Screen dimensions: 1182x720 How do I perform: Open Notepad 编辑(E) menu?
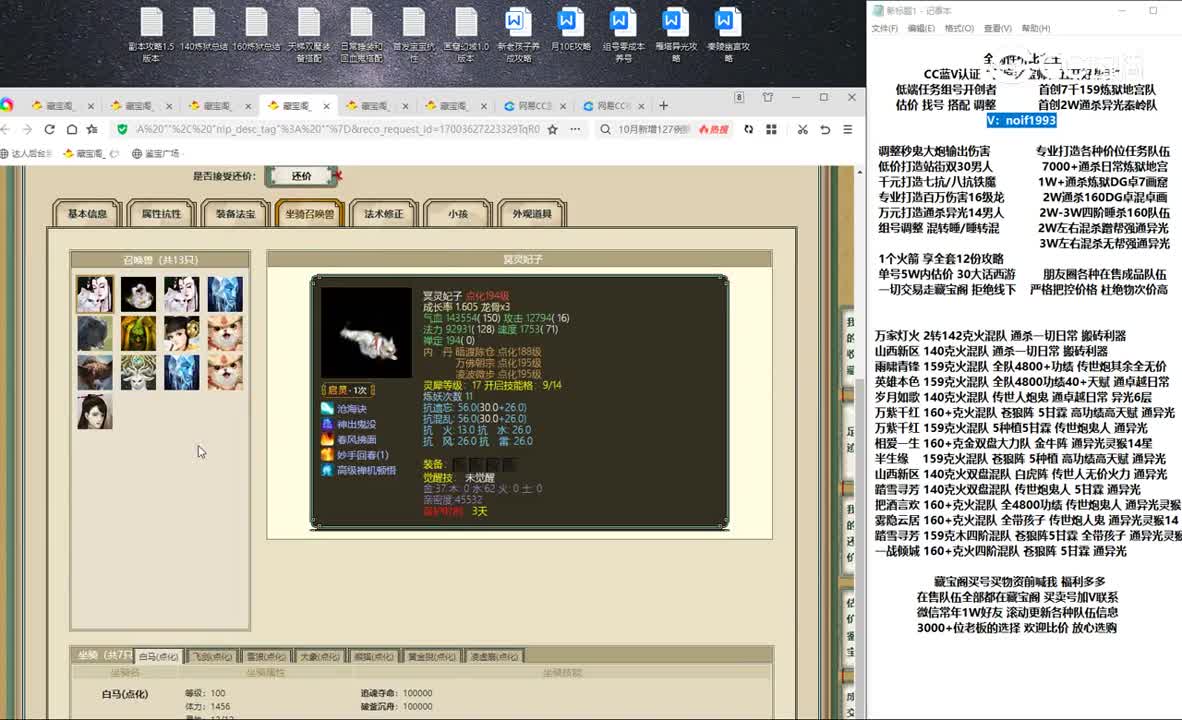coord(921,29)
